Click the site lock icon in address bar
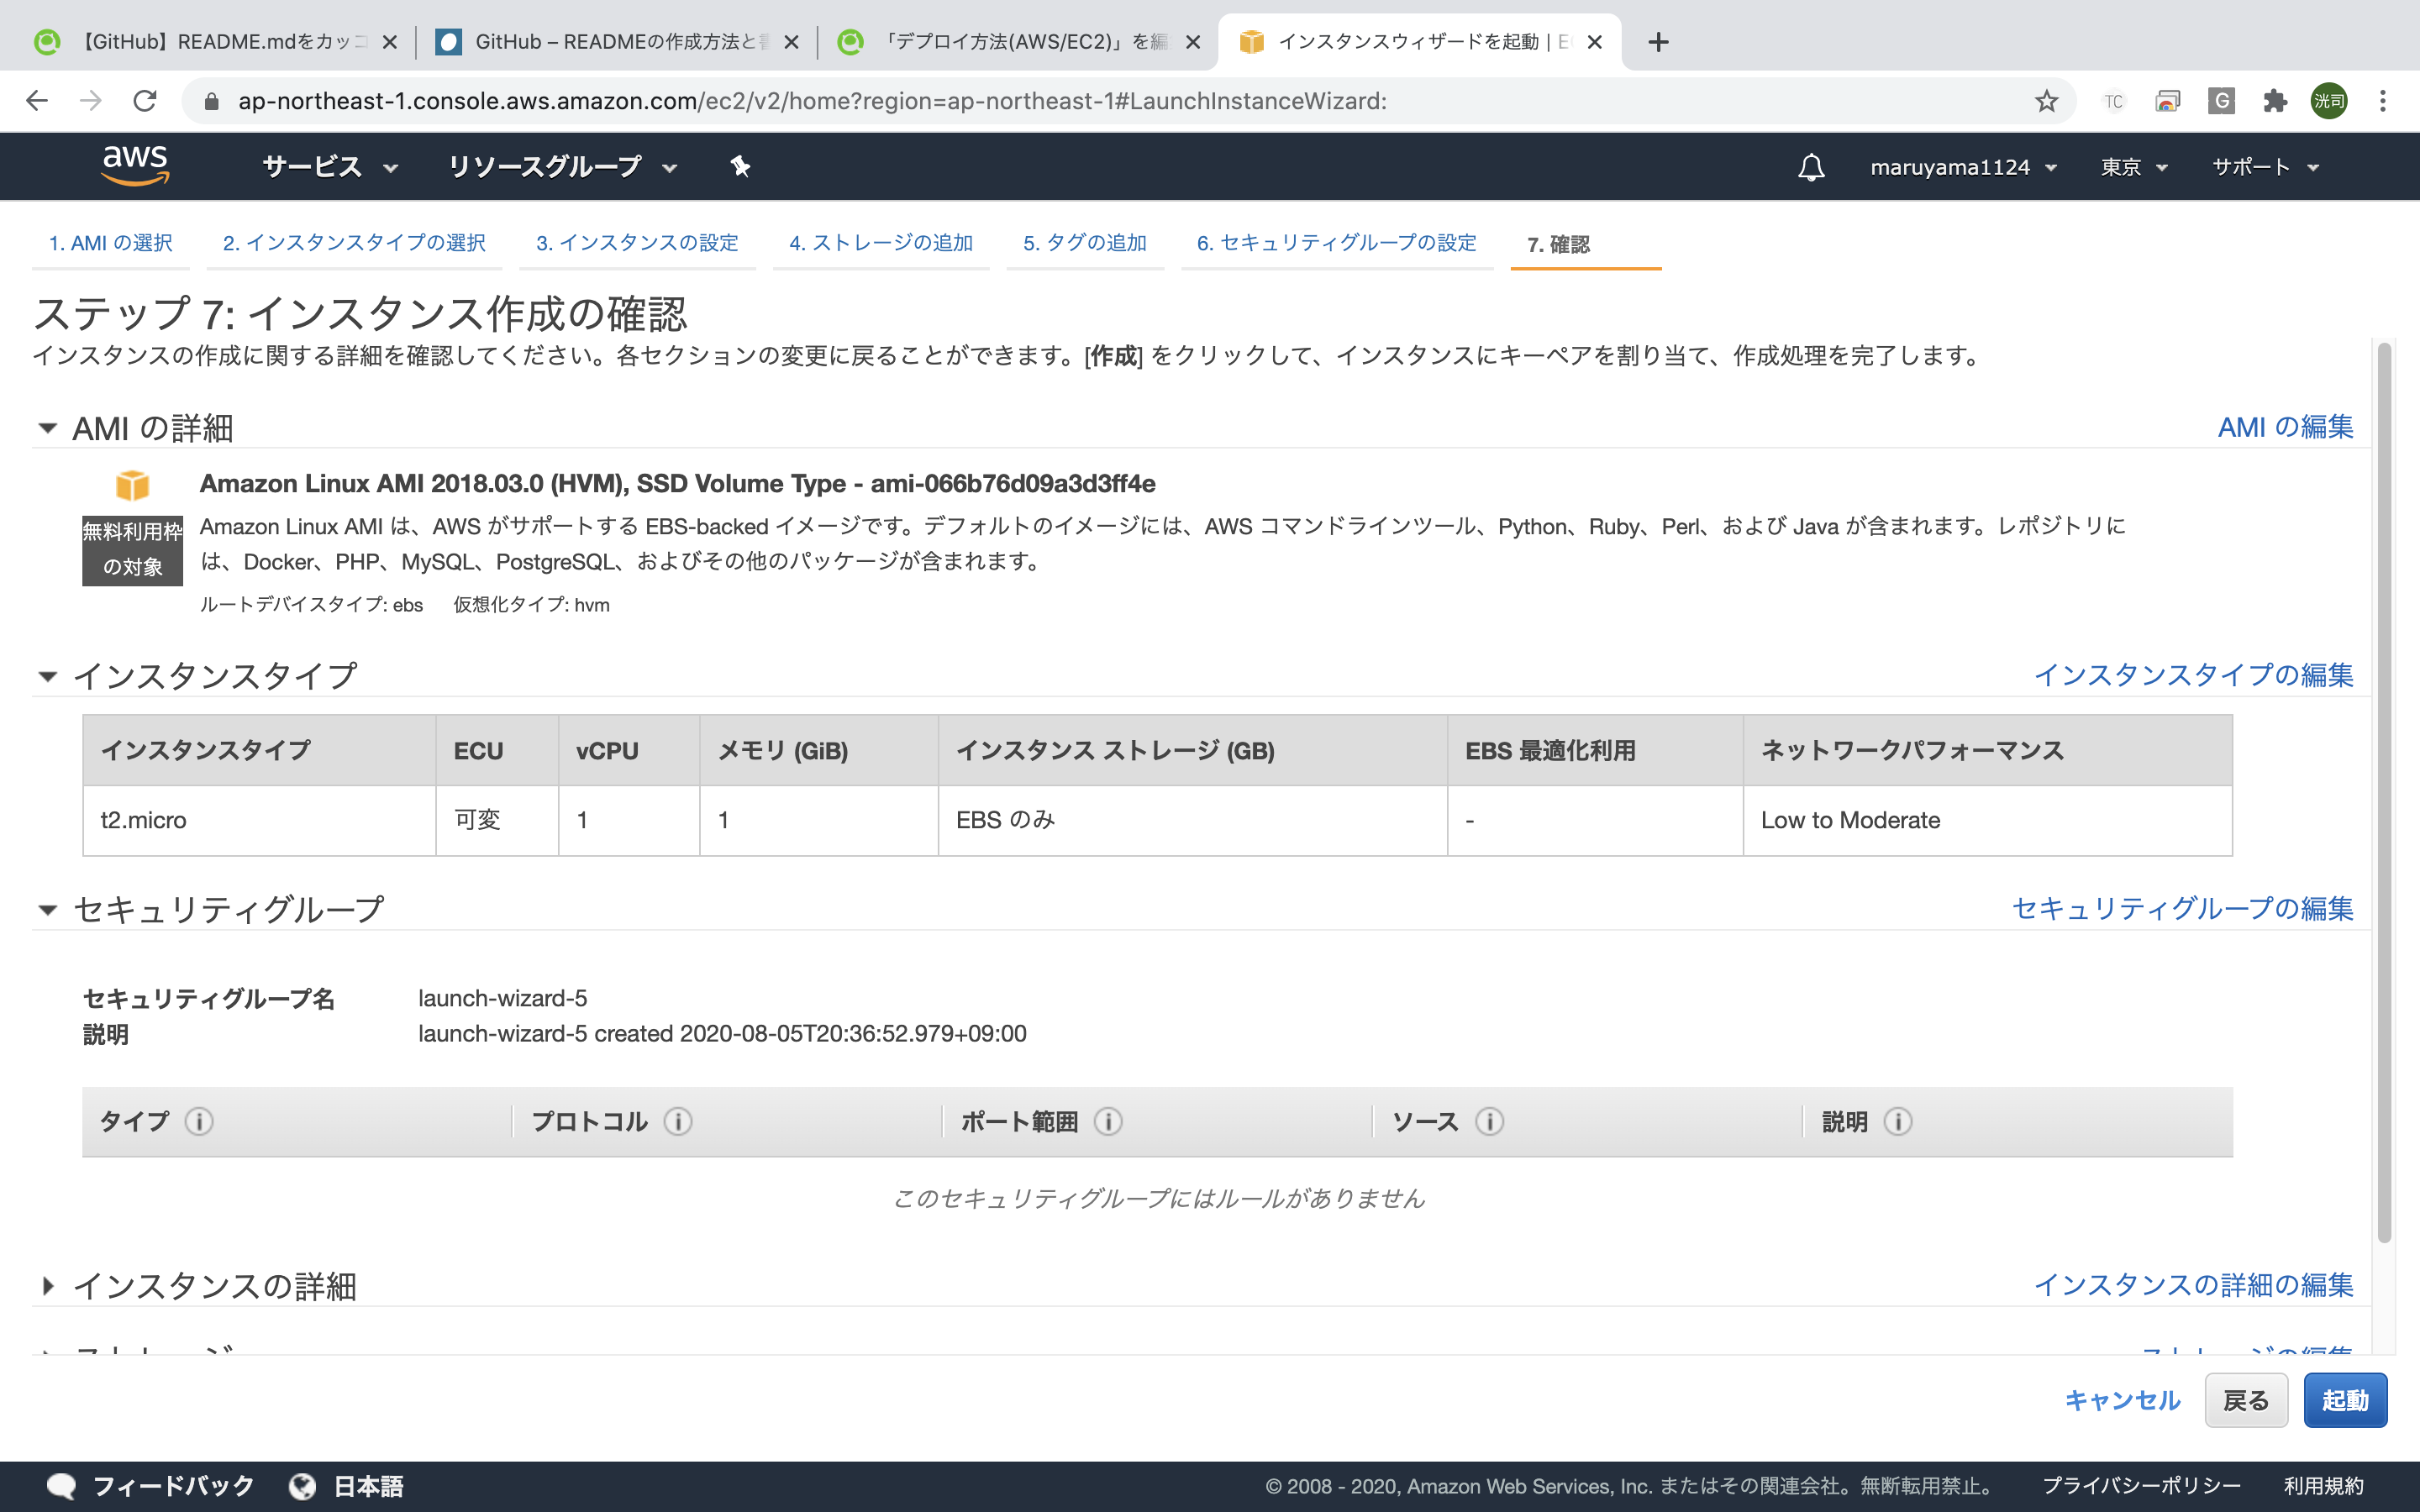Screen dimensions: 2420x1512 (211, 101)
